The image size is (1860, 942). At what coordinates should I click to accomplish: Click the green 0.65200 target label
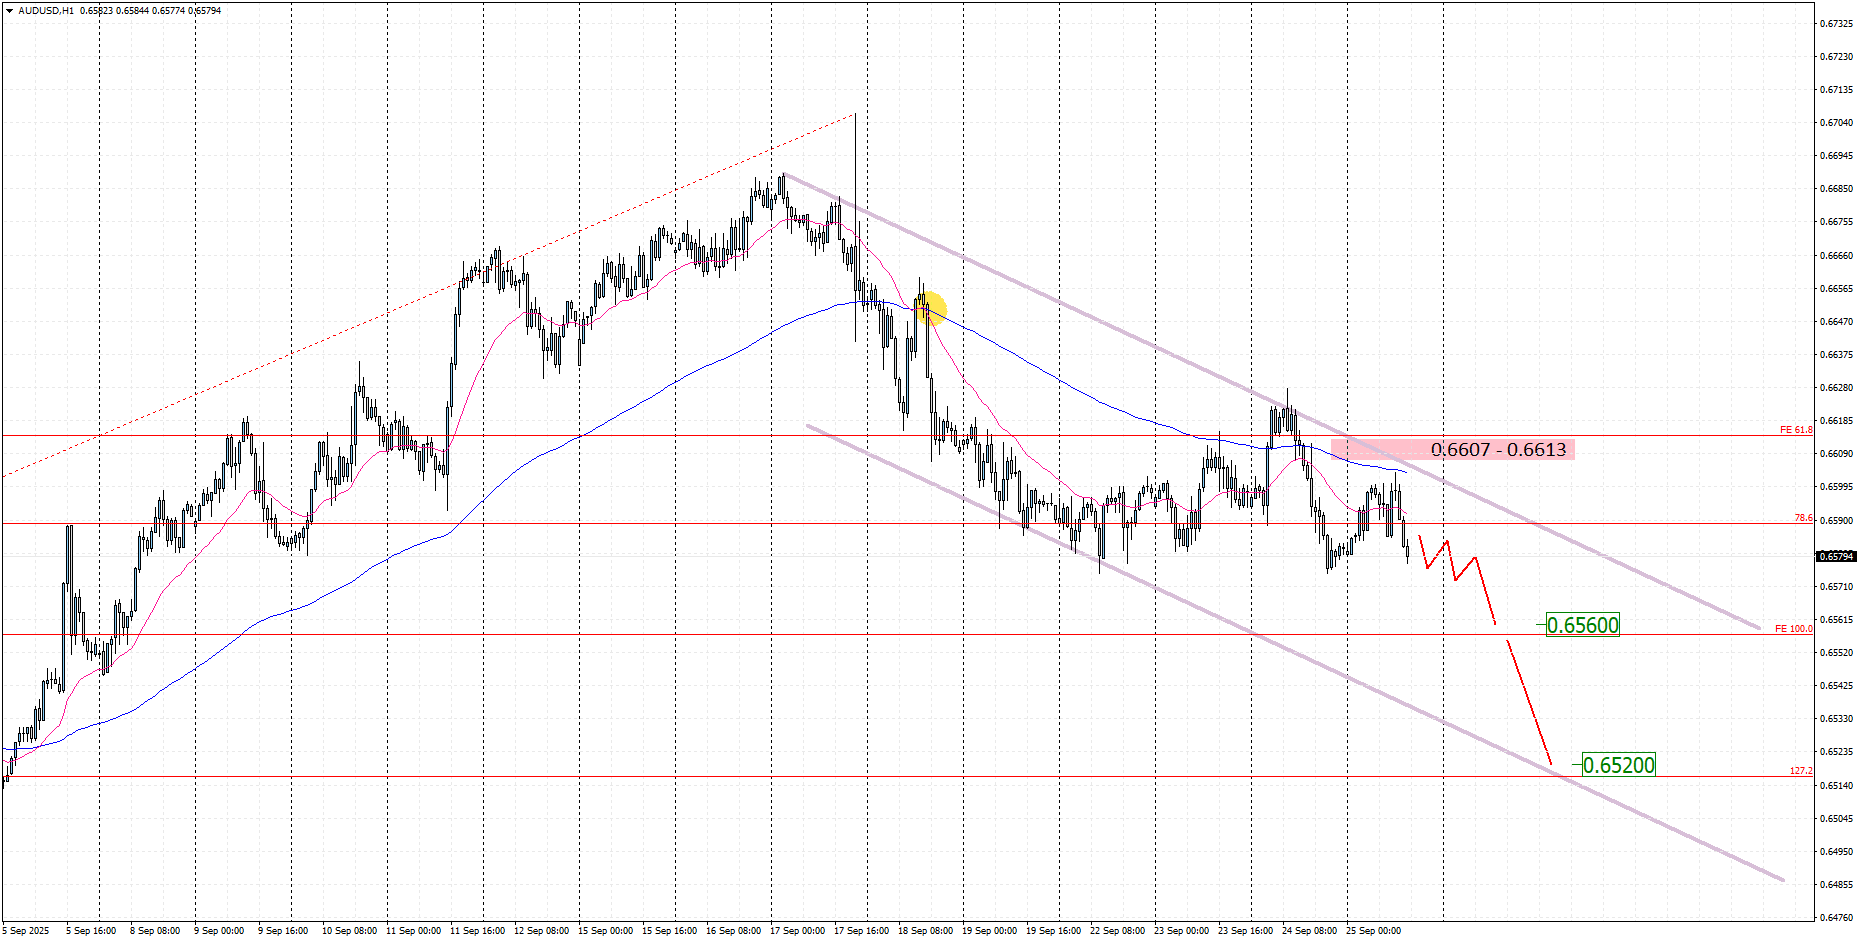click(x=1618, y=765)
